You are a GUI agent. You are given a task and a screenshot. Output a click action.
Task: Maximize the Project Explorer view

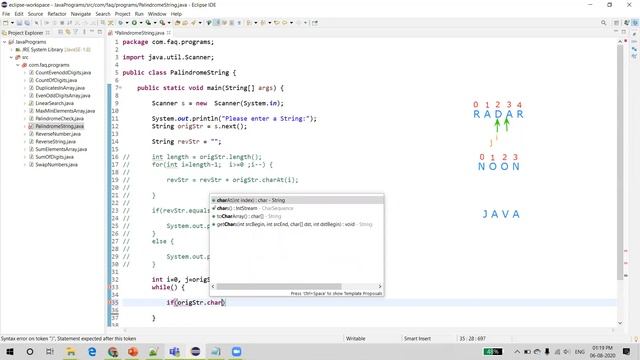pyautogui.click(x=100, y=32)
